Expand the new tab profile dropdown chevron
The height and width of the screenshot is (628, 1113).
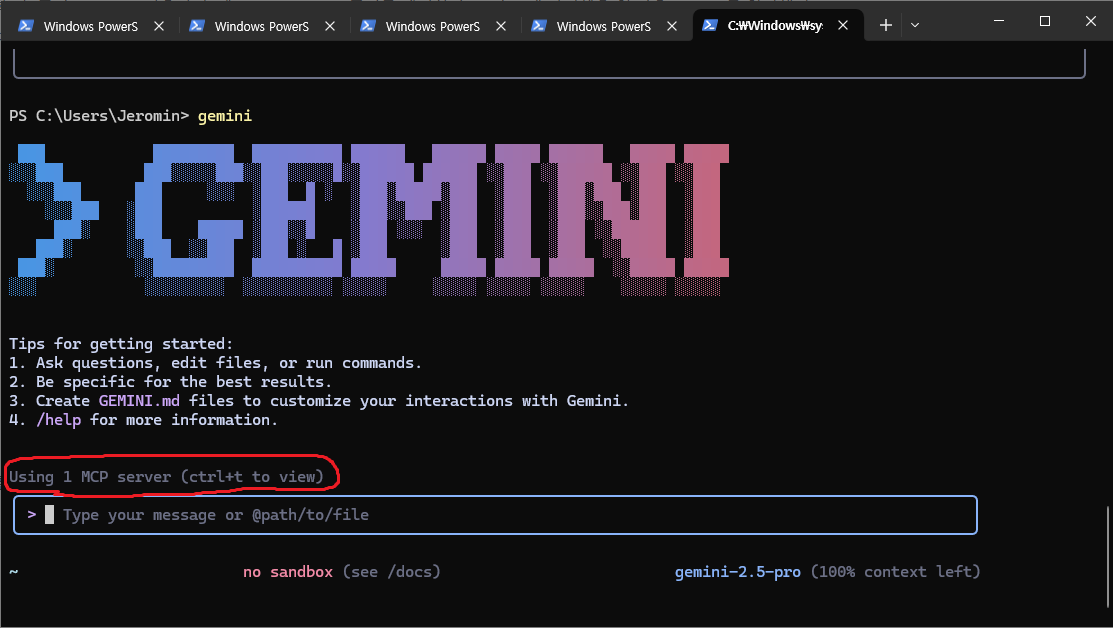[x=915, y=26]
